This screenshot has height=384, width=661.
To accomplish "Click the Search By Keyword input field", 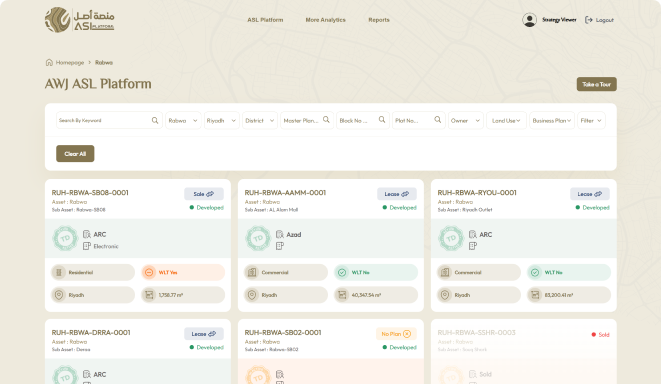I will coord(109,121).
